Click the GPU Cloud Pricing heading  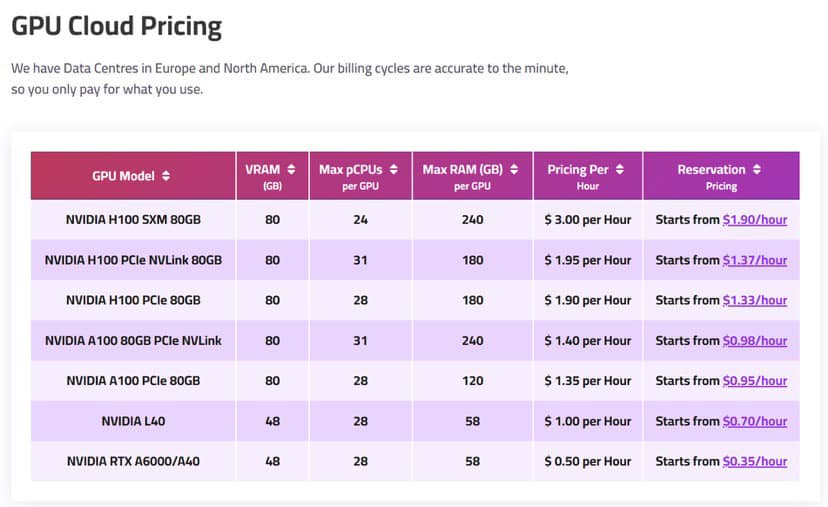tap(117, 26)
